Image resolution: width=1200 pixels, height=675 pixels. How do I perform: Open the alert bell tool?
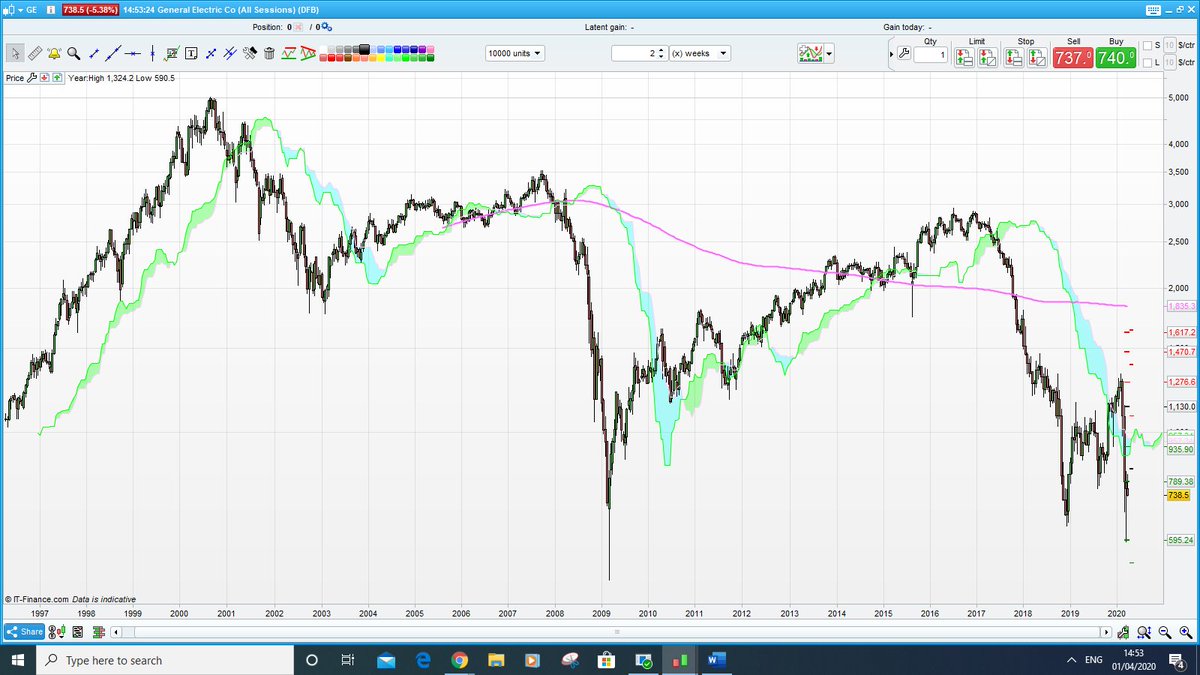[54, 53]
